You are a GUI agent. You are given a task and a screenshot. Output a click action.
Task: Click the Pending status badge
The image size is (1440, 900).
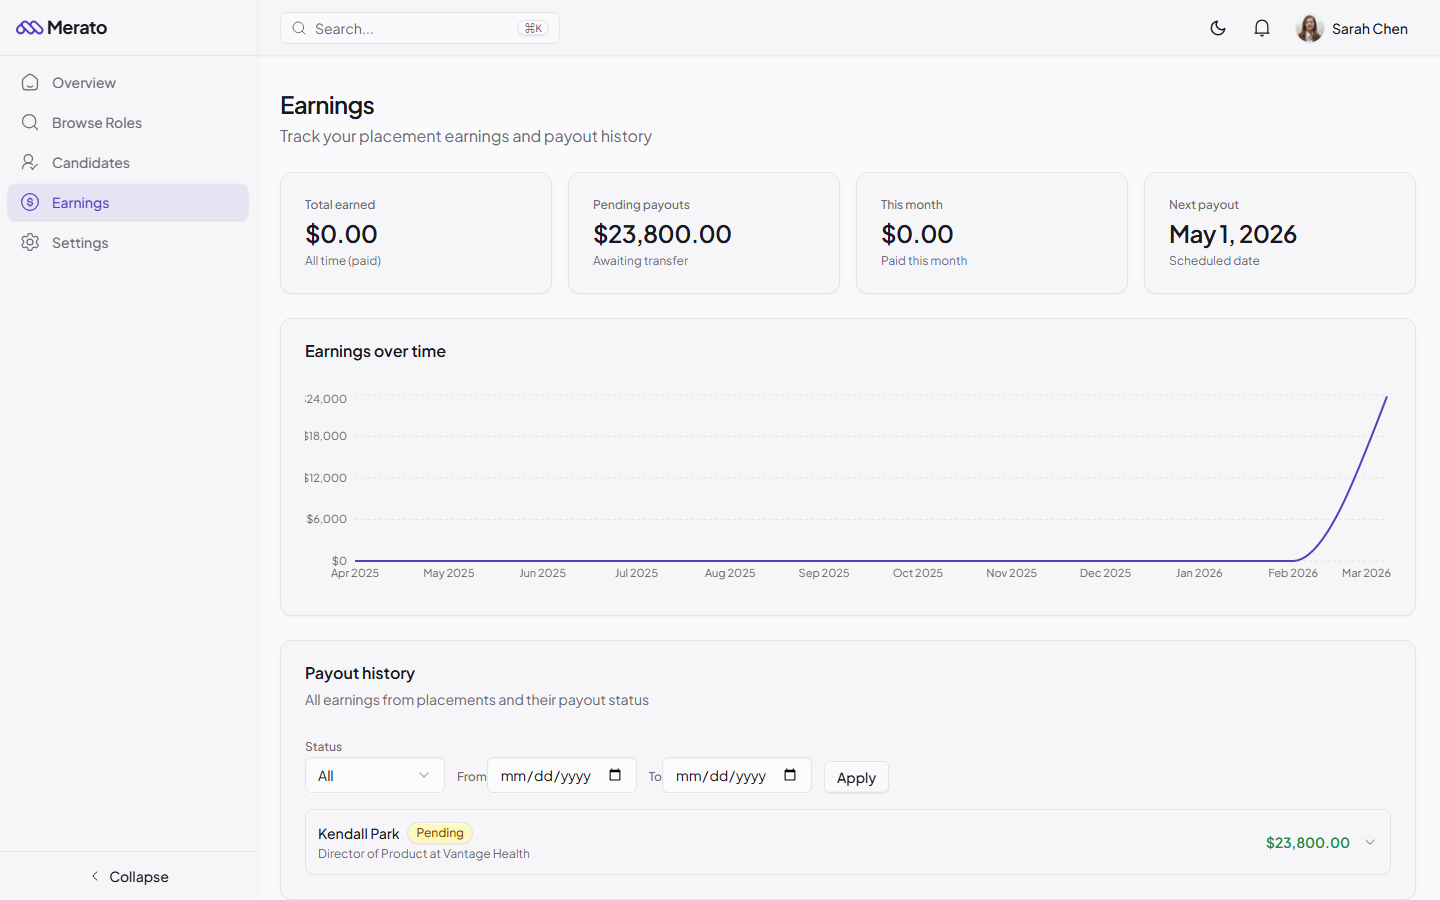click(x=440, y=833)
